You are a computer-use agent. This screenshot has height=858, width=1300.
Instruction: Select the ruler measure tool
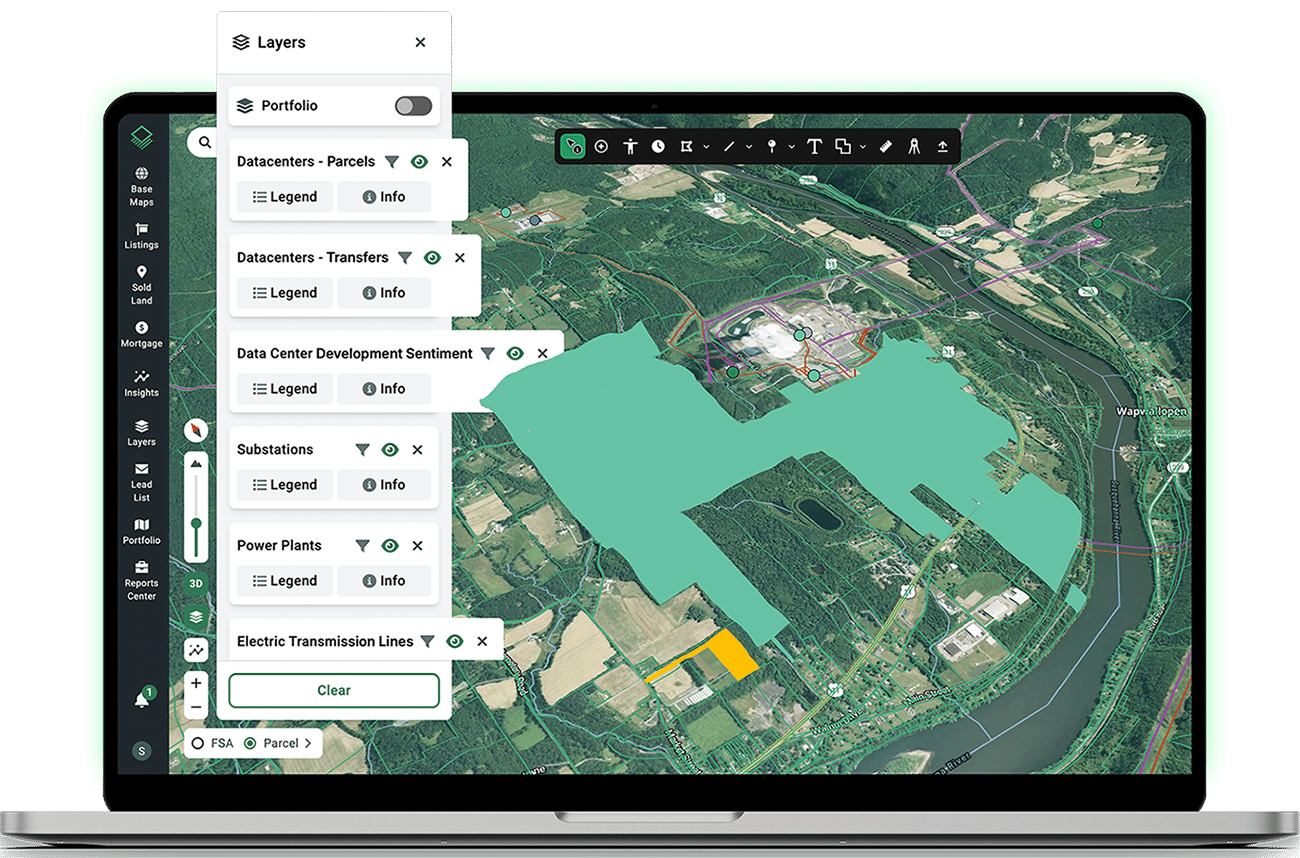pos(886,146)
